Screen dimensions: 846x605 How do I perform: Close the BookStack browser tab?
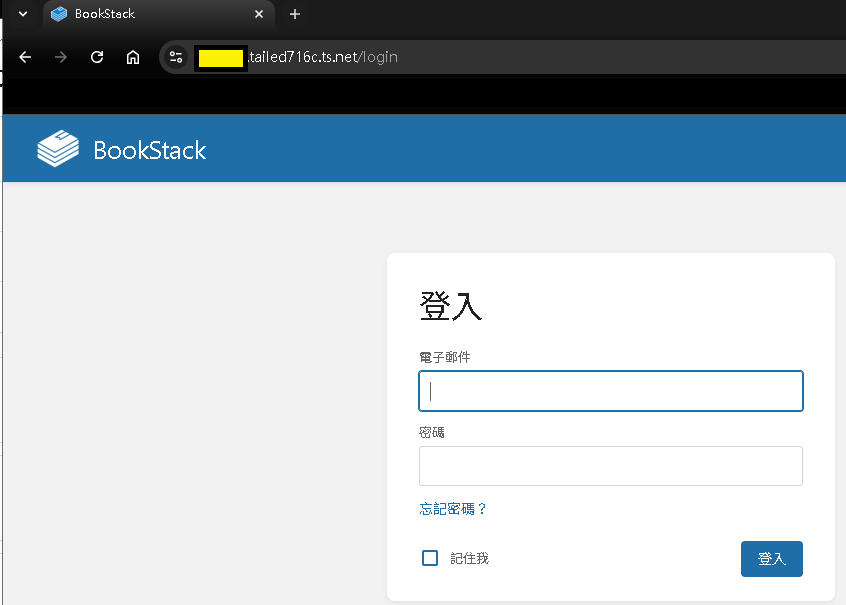[x=260, y=14]
